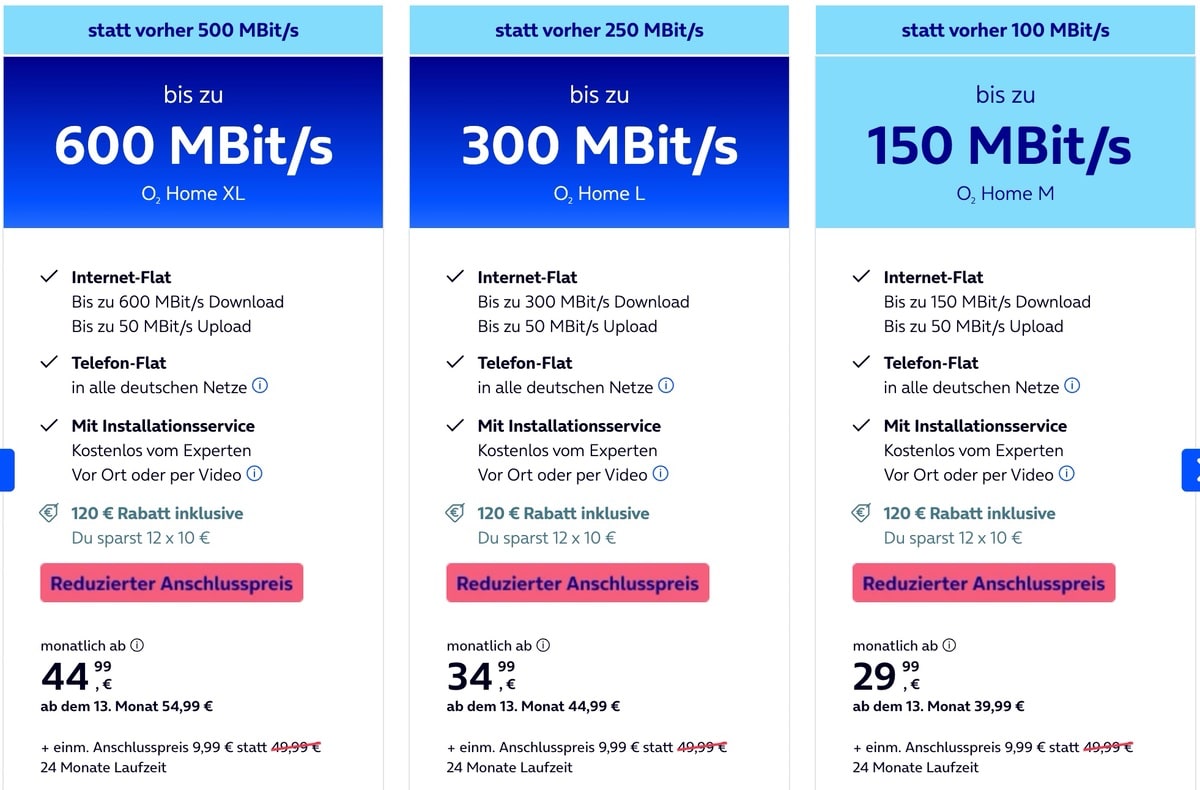Click info icon beside Telefon-Flat in Home M
Screen dimensions: 1200x790
pos(1072,386)
